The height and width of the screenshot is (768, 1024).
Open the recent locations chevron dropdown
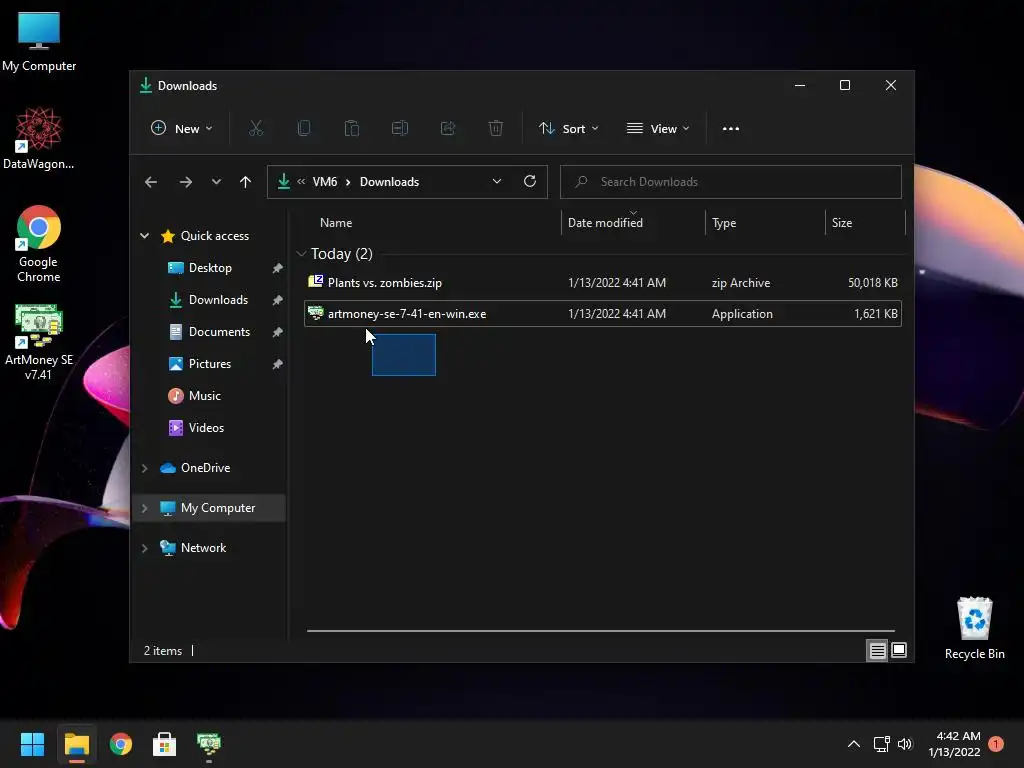pos(216,182)
